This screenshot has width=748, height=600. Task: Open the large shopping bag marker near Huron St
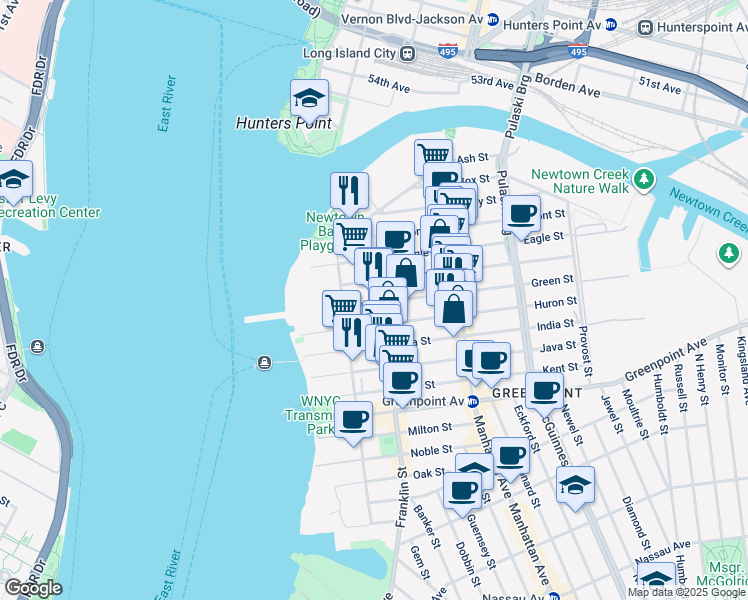(x=453, y=309)
